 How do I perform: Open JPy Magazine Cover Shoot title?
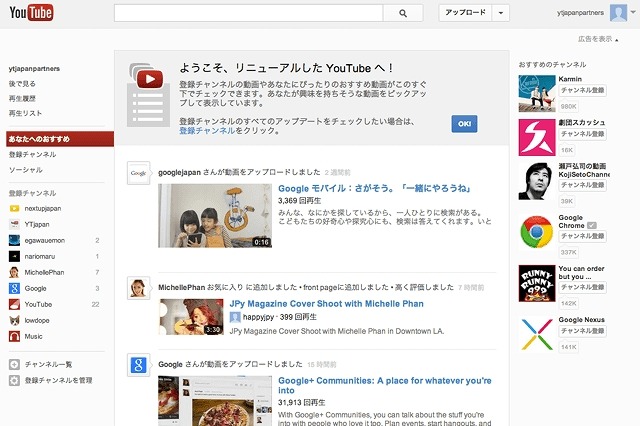click(327, 304)
